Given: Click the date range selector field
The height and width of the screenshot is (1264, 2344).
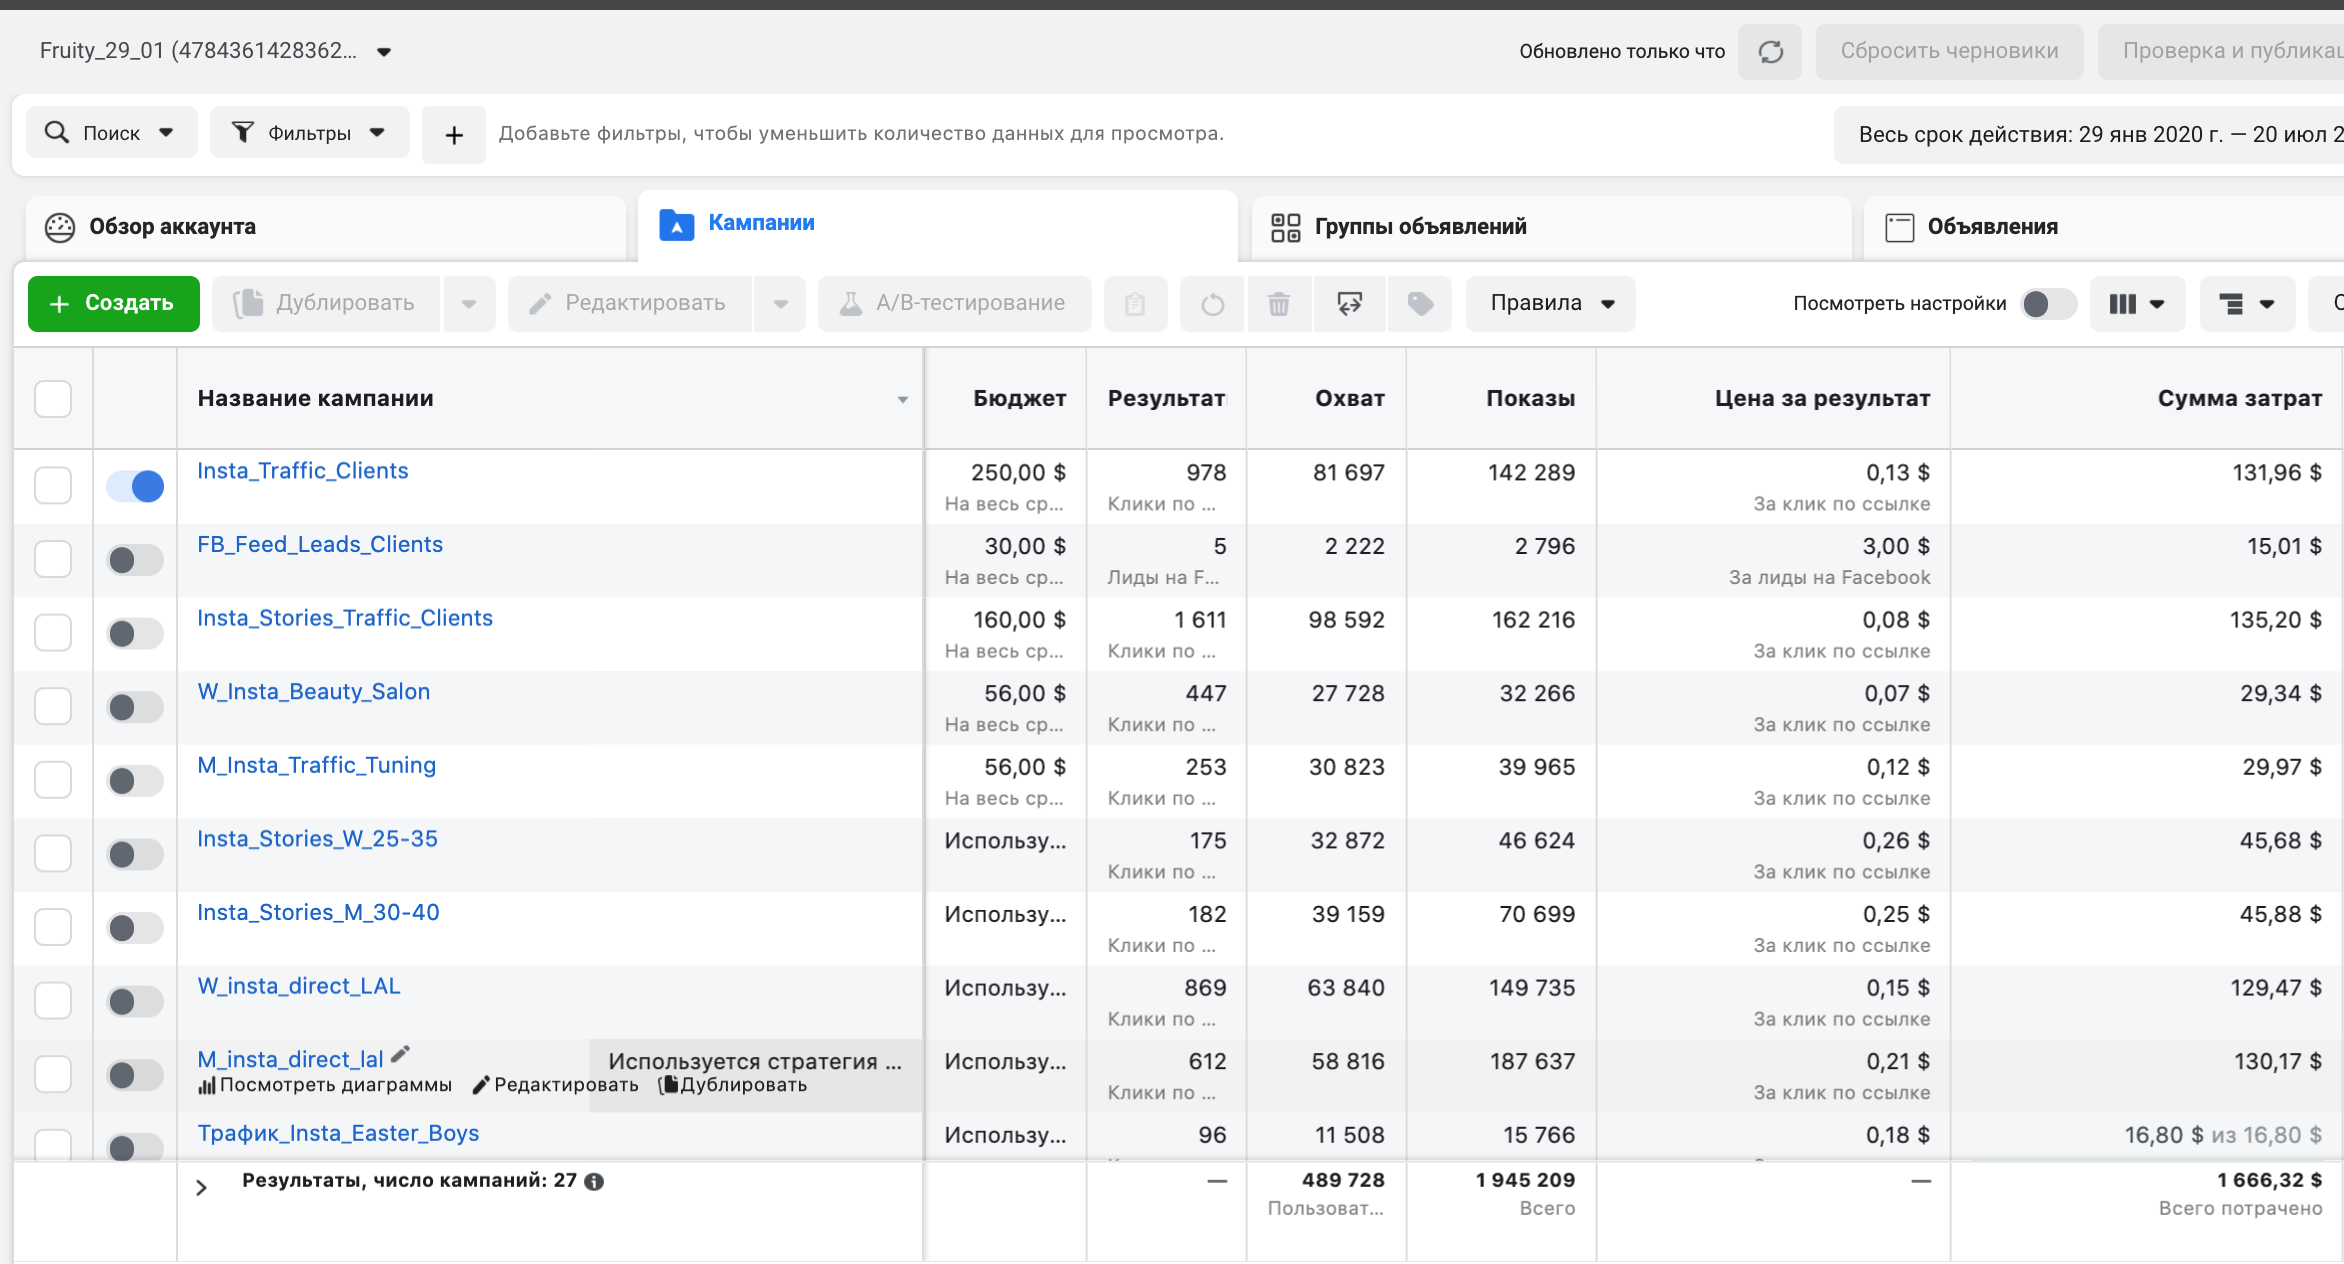Looking at the screenshot, I should coord(2089,135).
